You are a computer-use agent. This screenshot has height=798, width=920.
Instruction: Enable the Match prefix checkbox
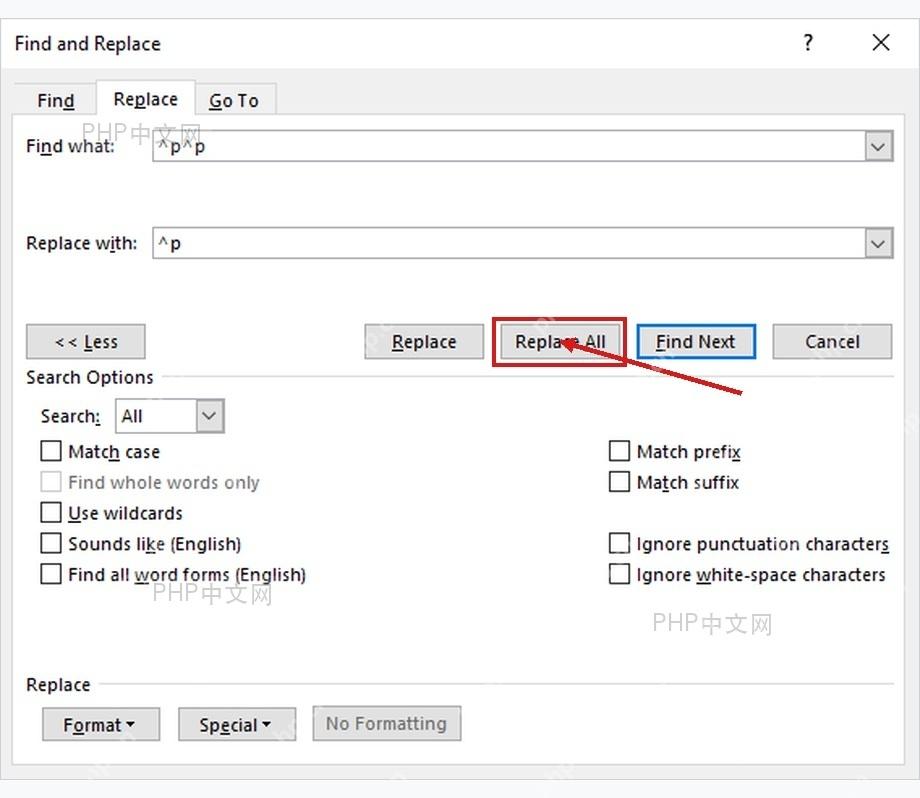620,451
